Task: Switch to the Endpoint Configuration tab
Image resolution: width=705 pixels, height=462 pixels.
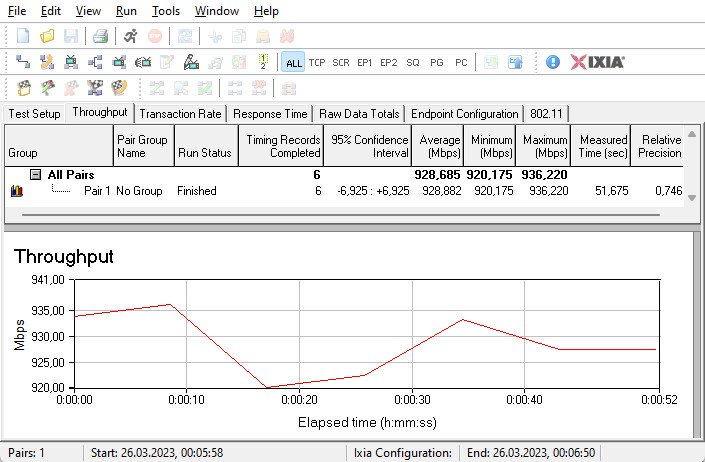Action: (465, 114)
